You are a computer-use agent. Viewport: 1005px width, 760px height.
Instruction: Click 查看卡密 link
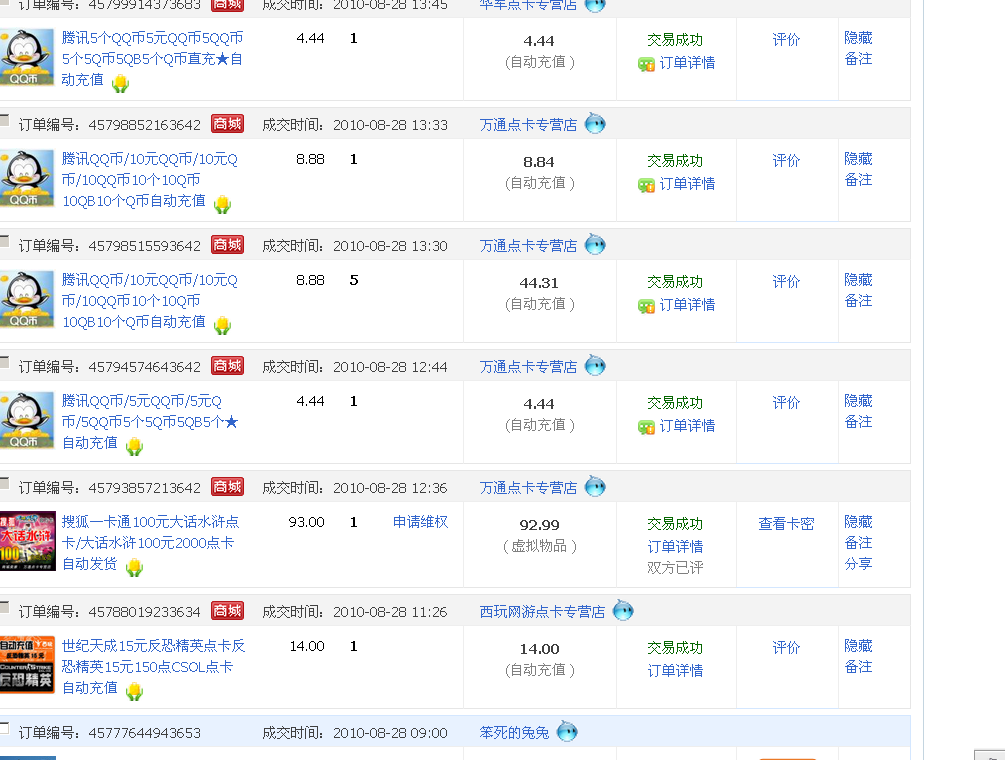coord(786,524)
